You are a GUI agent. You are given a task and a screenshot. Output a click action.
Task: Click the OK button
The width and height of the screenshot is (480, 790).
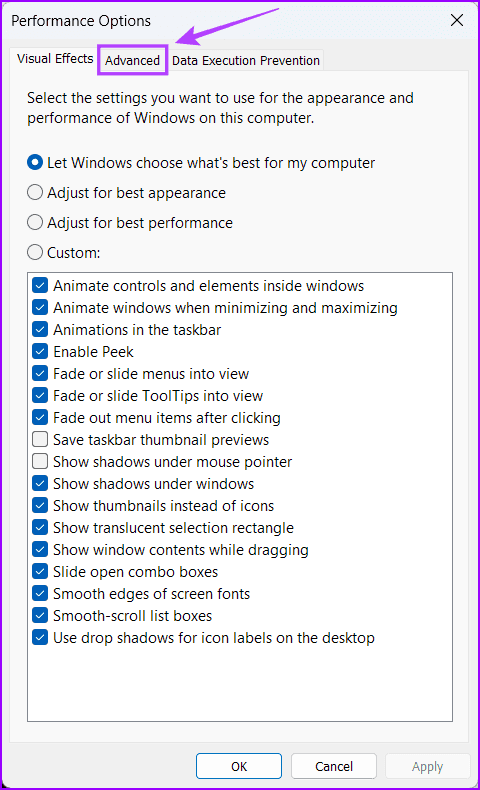point(239,766)
